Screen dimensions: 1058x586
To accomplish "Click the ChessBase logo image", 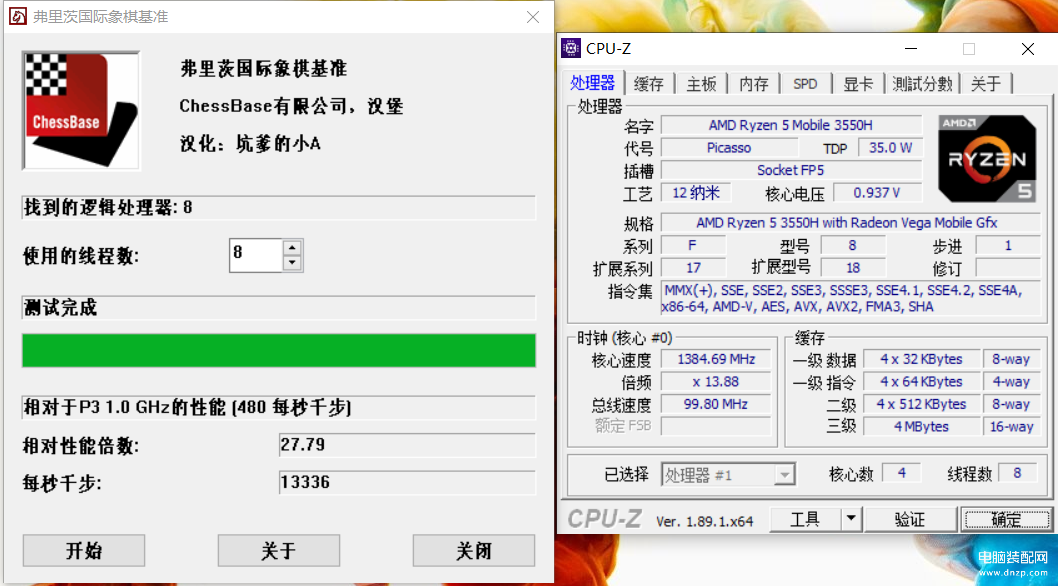I will tap(81, 111).
